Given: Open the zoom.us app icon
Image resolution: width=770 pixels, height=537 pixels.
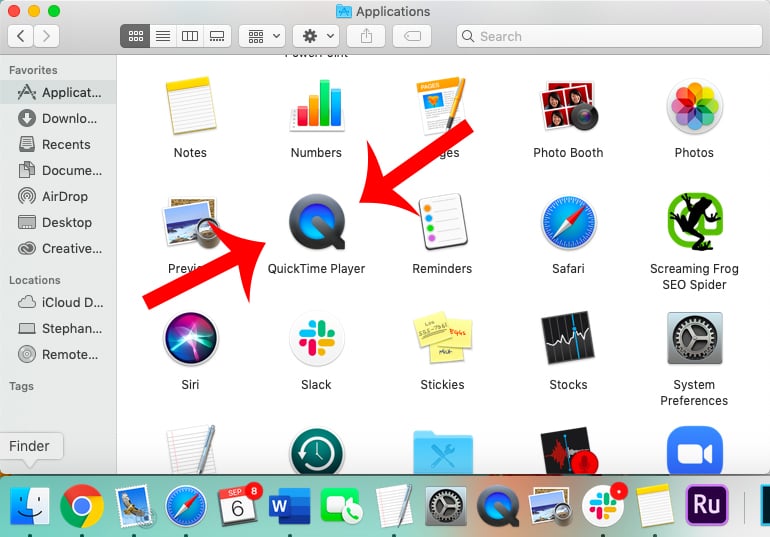Looking at the screenshot, I should [694, 451].
